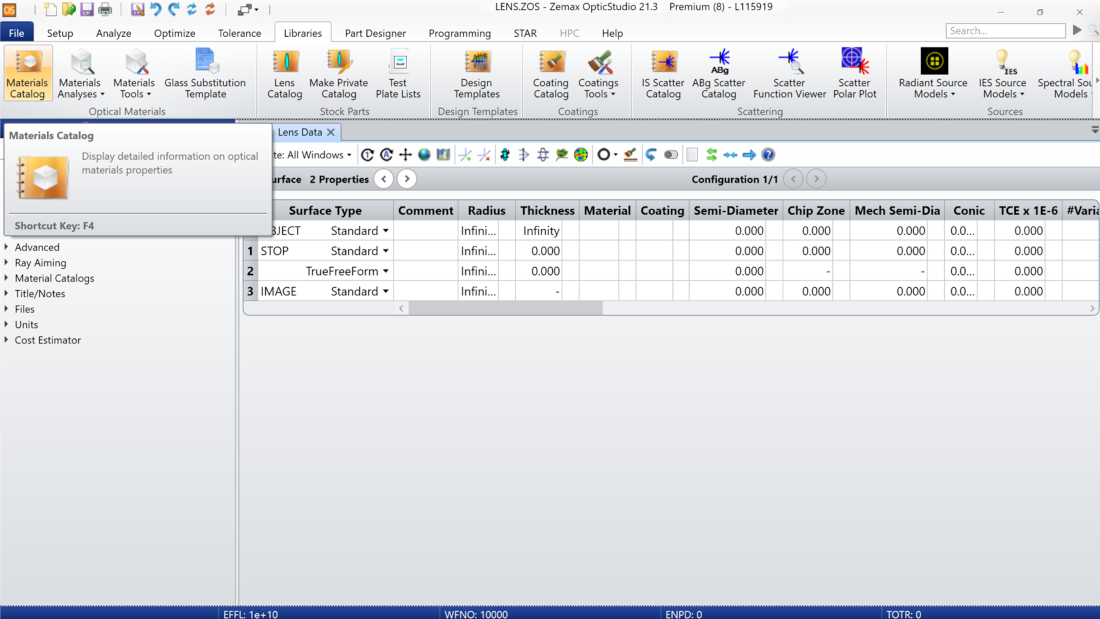Open the Part Designer tab

click(x=375, y=33)
